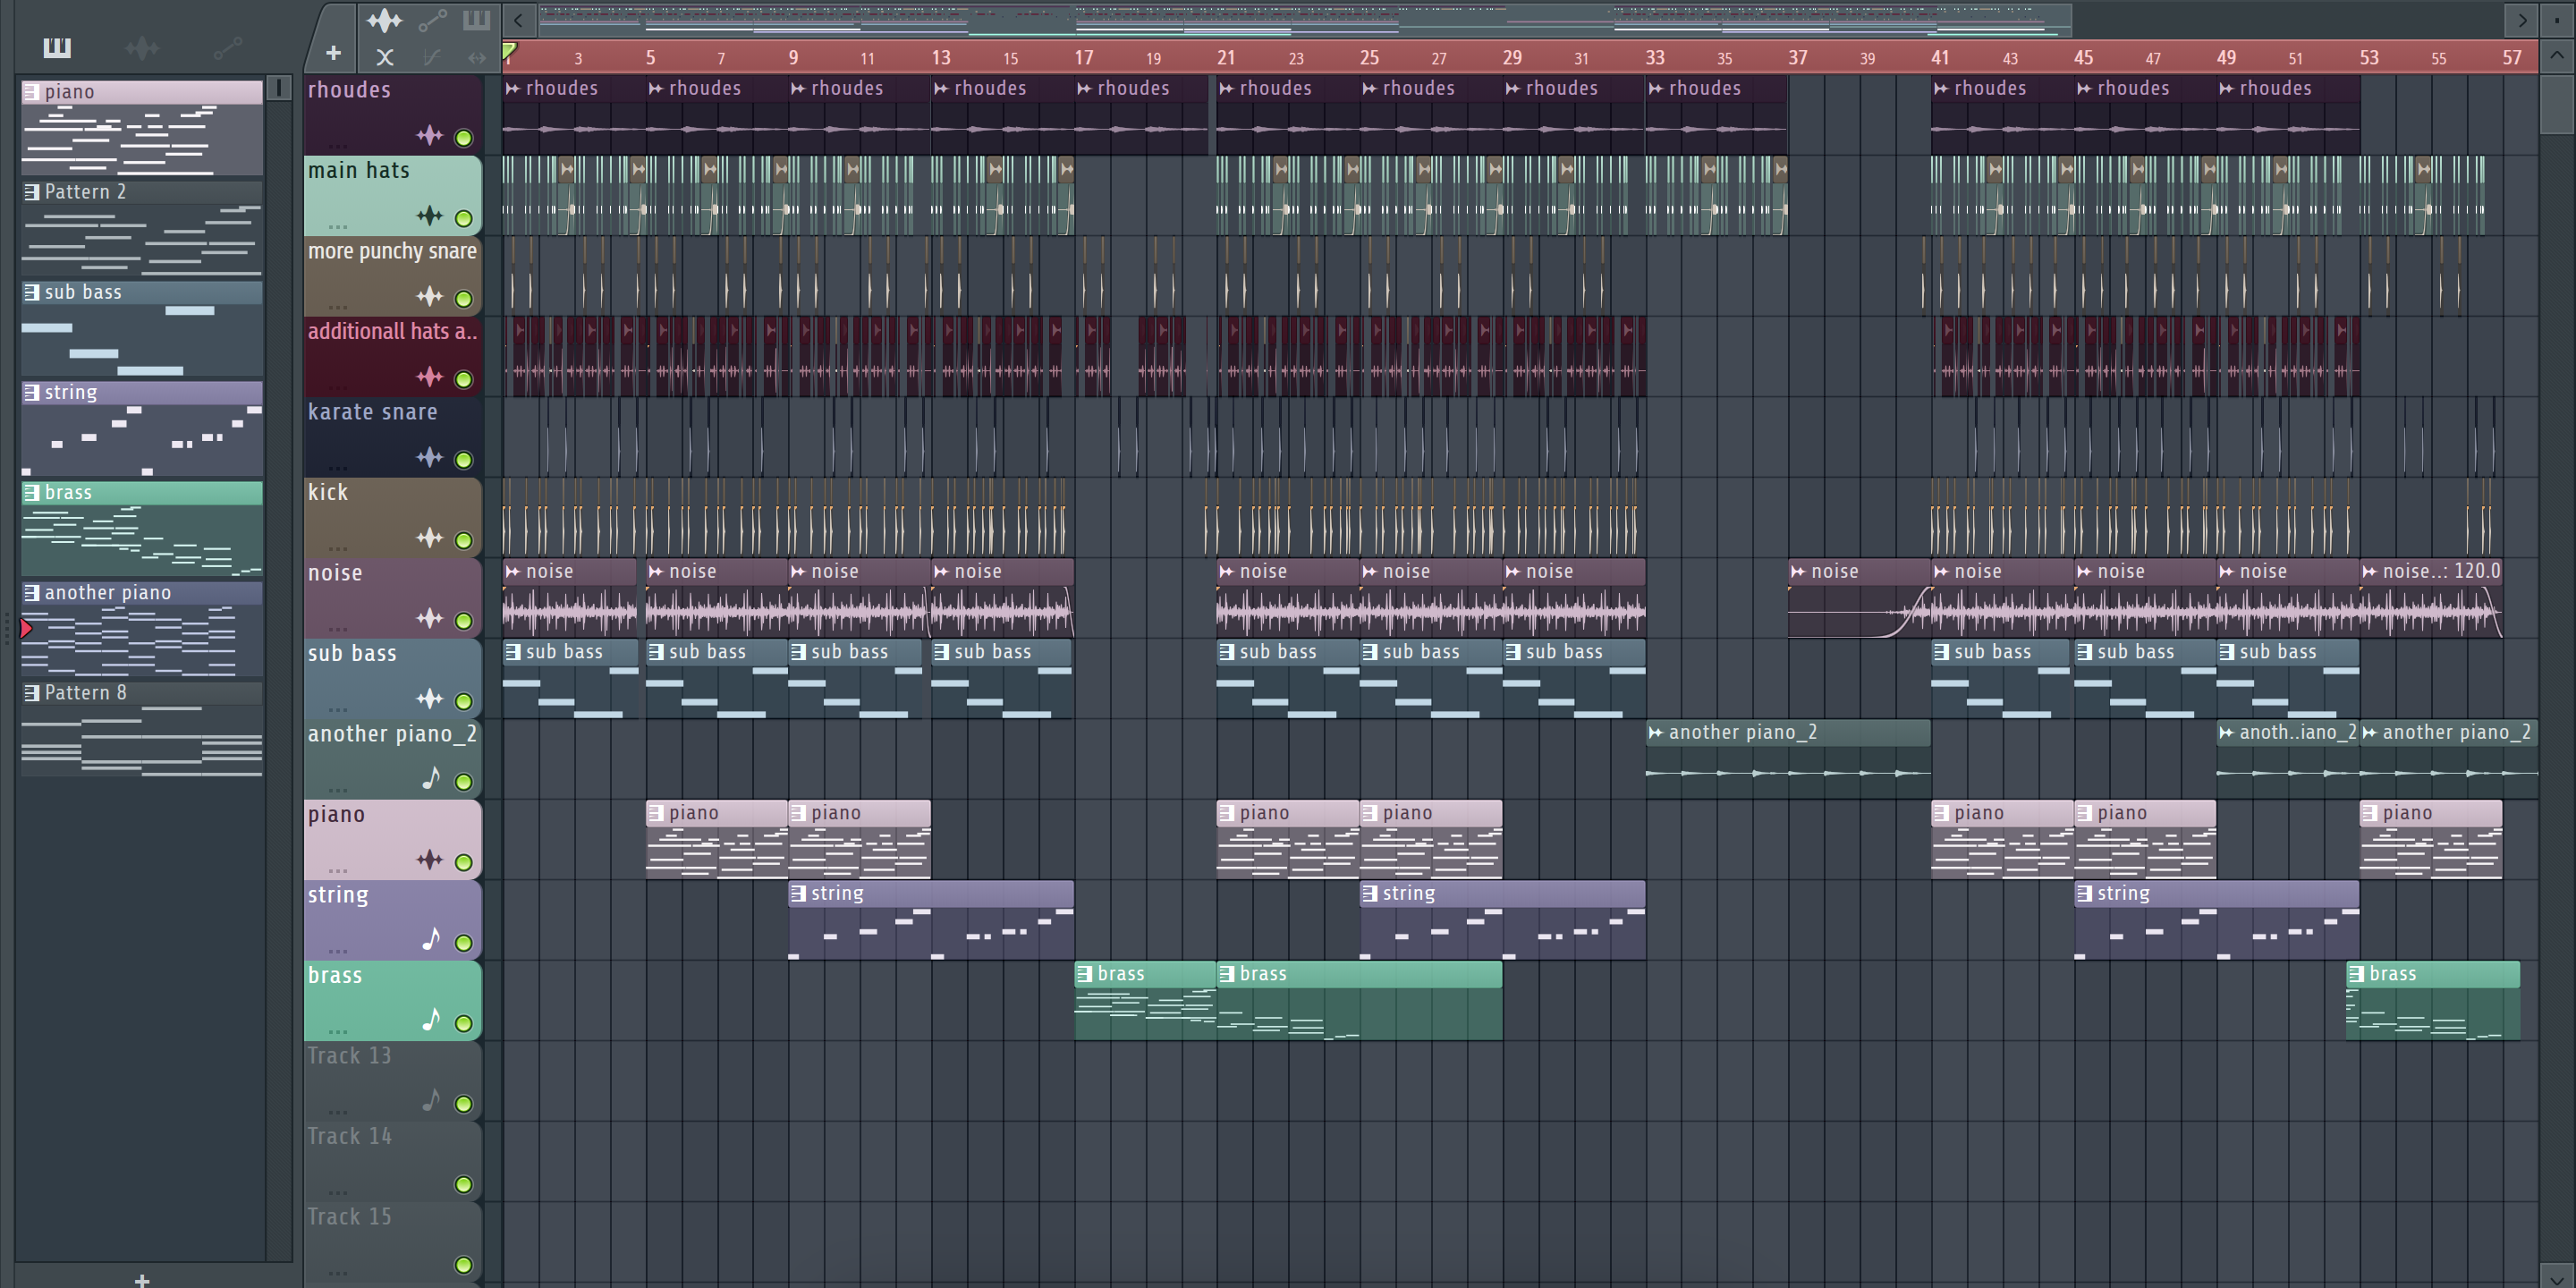Click the waveform icon on more punchy snare track
This screenshot has width=2576, height=1288.
click(430, 296)
